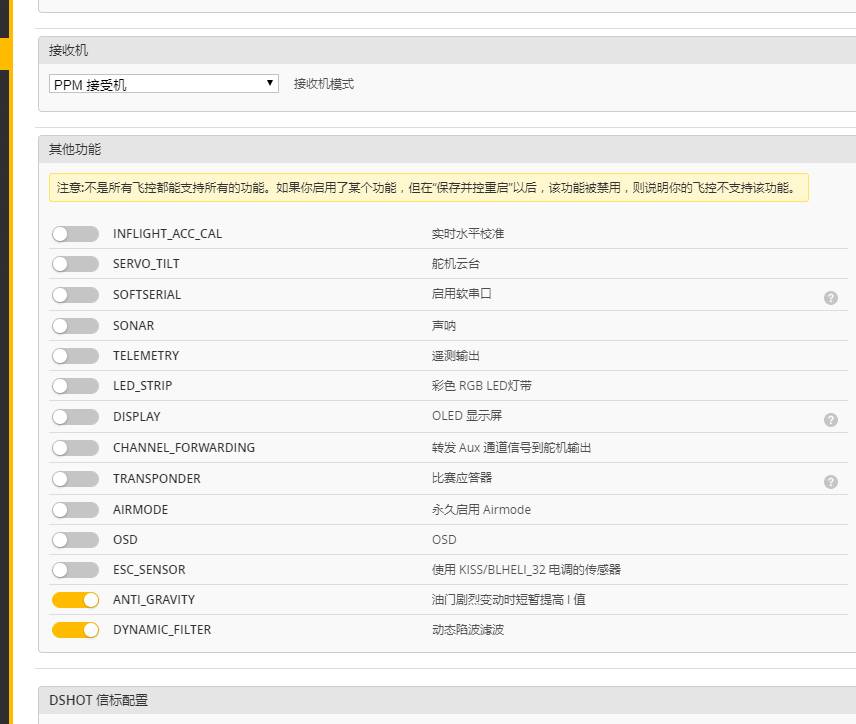The image size is (856, 724).
Task: Disable the ANTI_GRAVITY toggle
Action: point(75,600)
